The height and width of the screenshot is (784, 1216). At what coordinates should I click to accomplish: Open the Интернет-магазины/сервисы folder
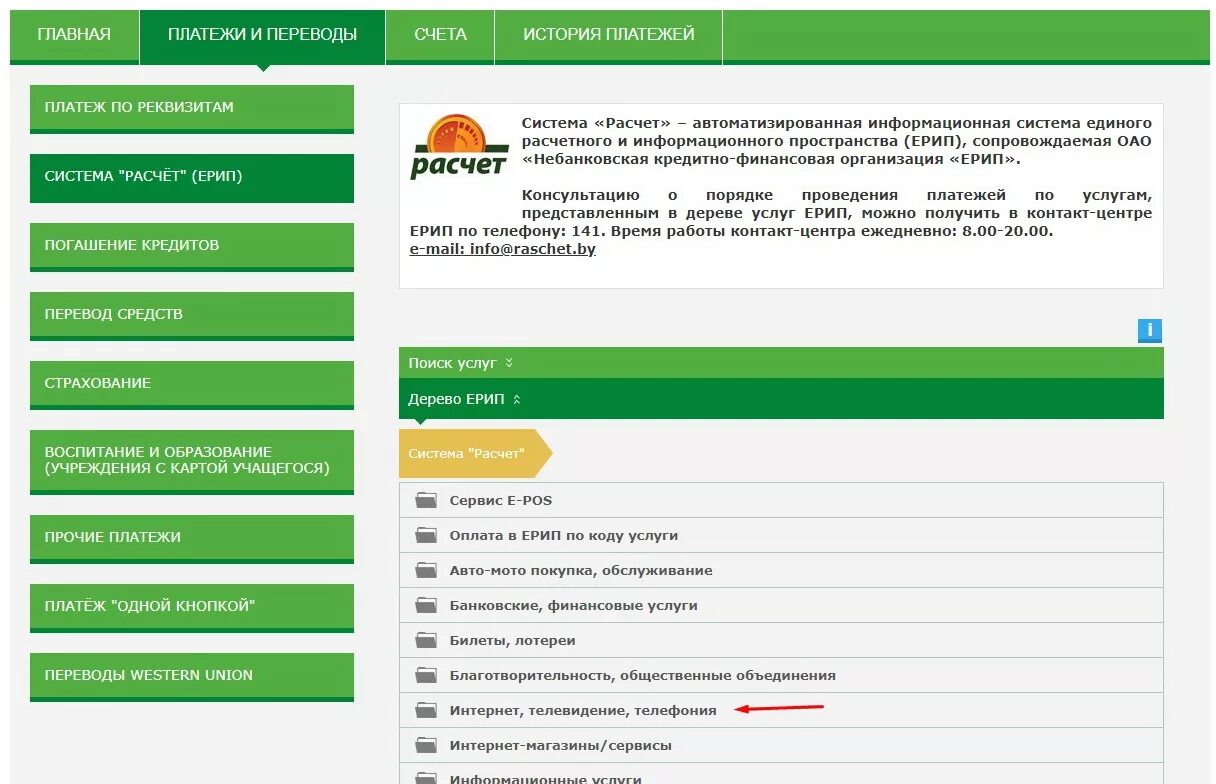pos(781,745)
